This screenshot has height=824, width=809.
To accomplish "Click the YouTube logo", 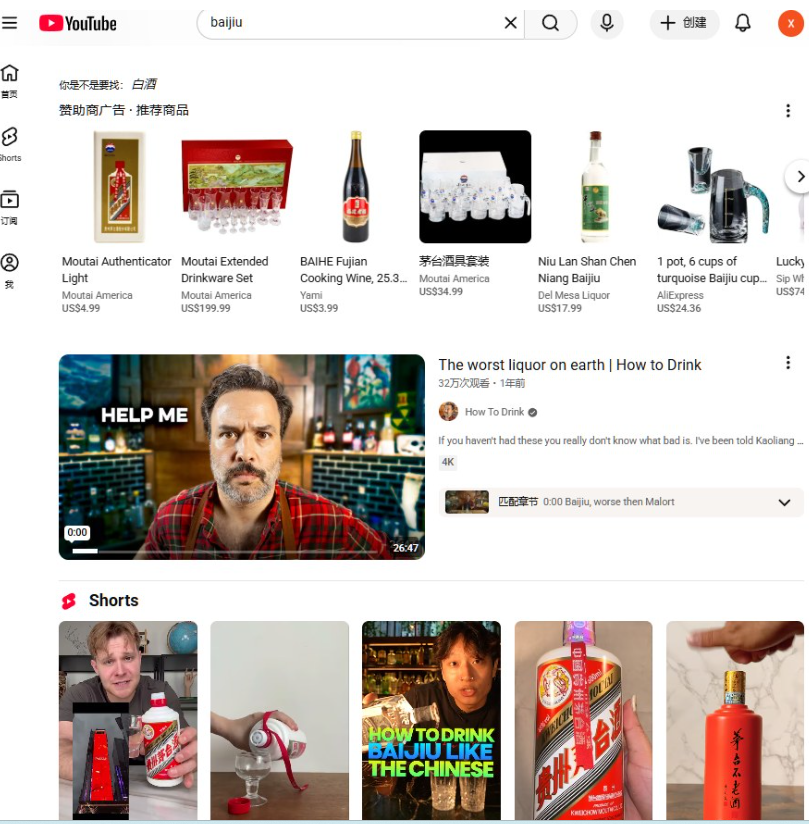I will (78, 23).
